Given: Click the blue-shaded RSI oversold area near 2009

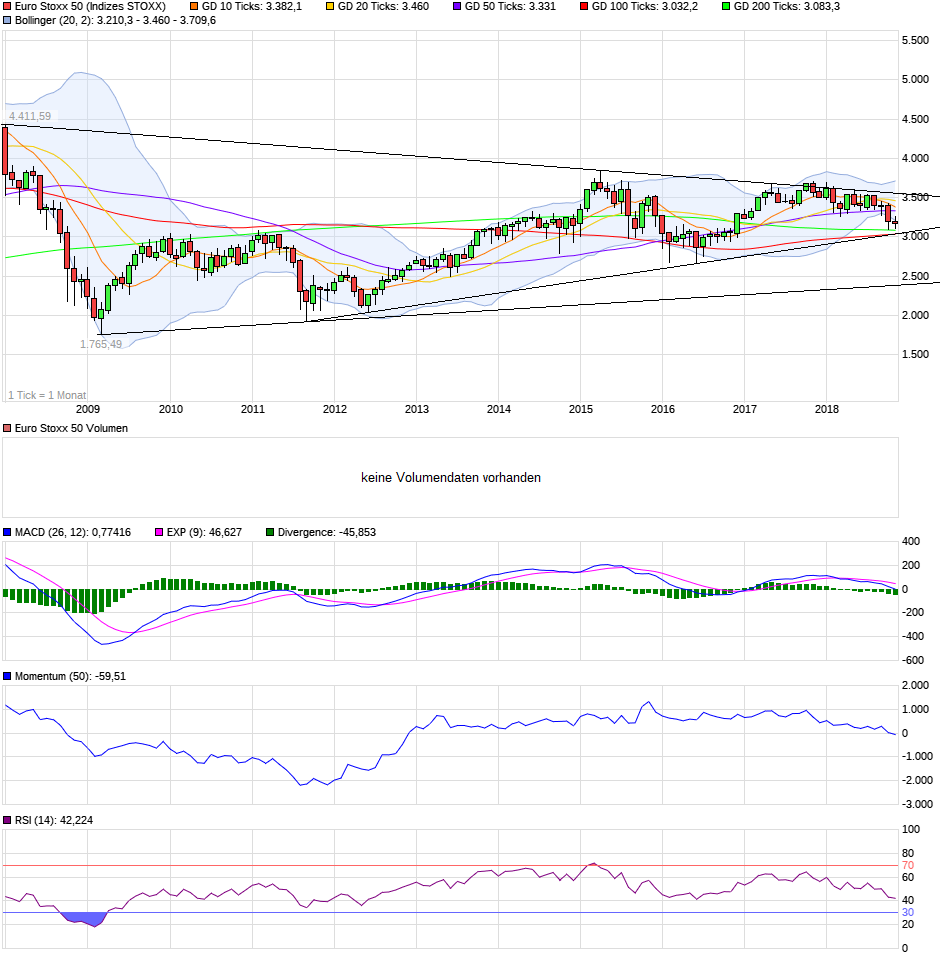Looking at the screenshot, I should (86, 919).
